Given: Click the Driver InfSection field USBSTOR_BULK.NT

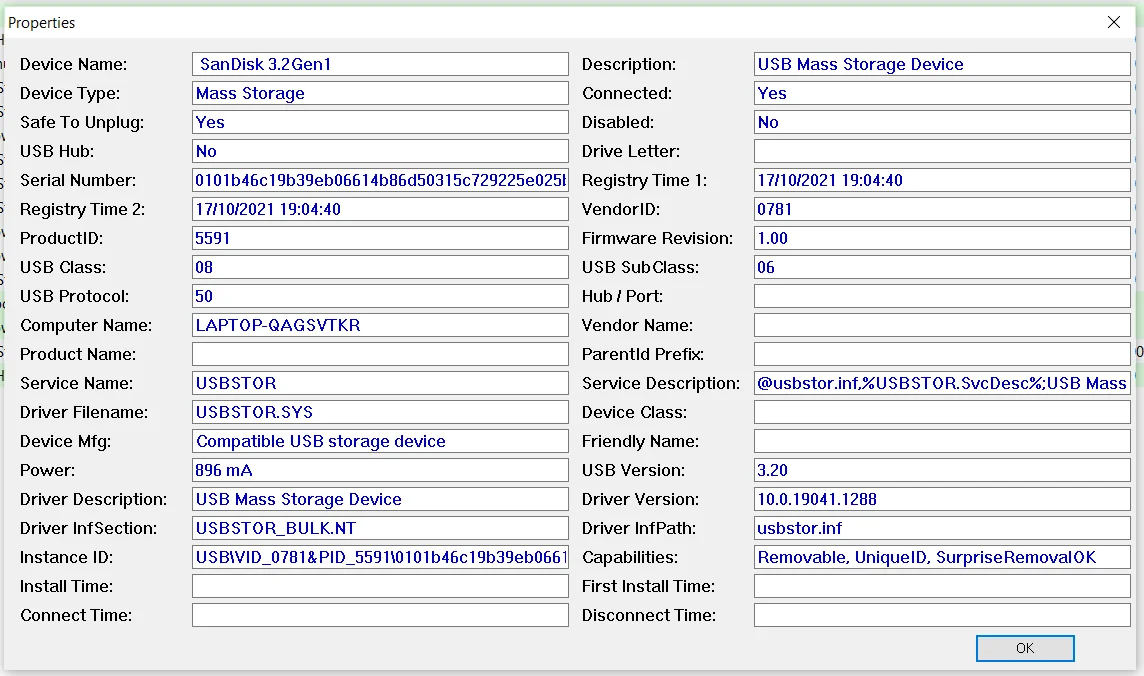Looking at the screenshot, I should (x=380, y=528).
